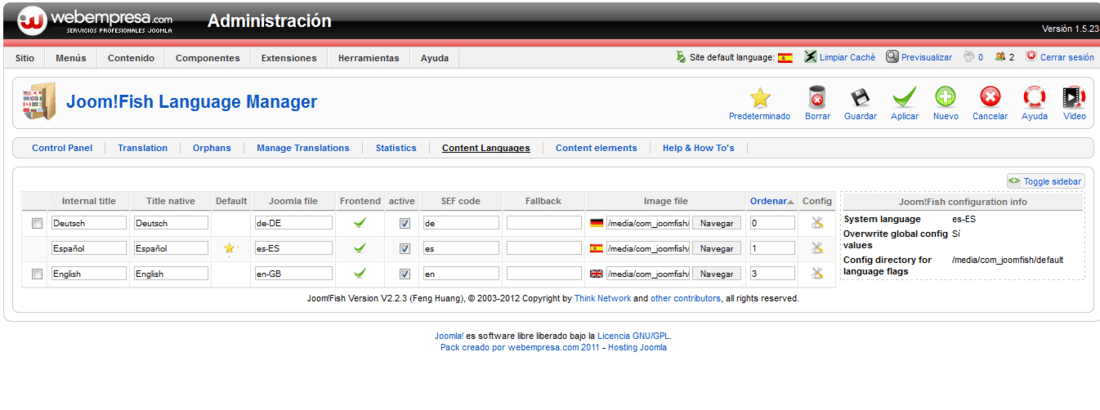Switch to the Statistics tab
Image resolution: width=1100 pixels, height=410 pixels.
396,148
